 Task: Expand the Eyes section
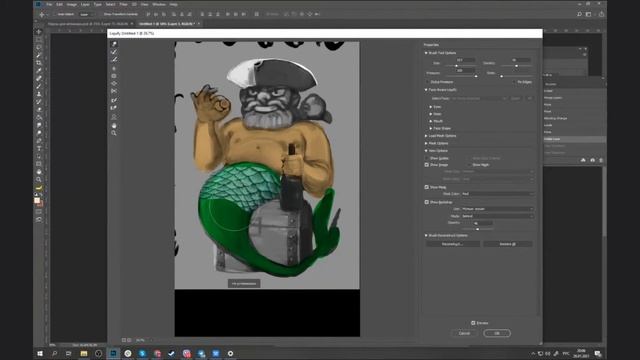[431, 107]
